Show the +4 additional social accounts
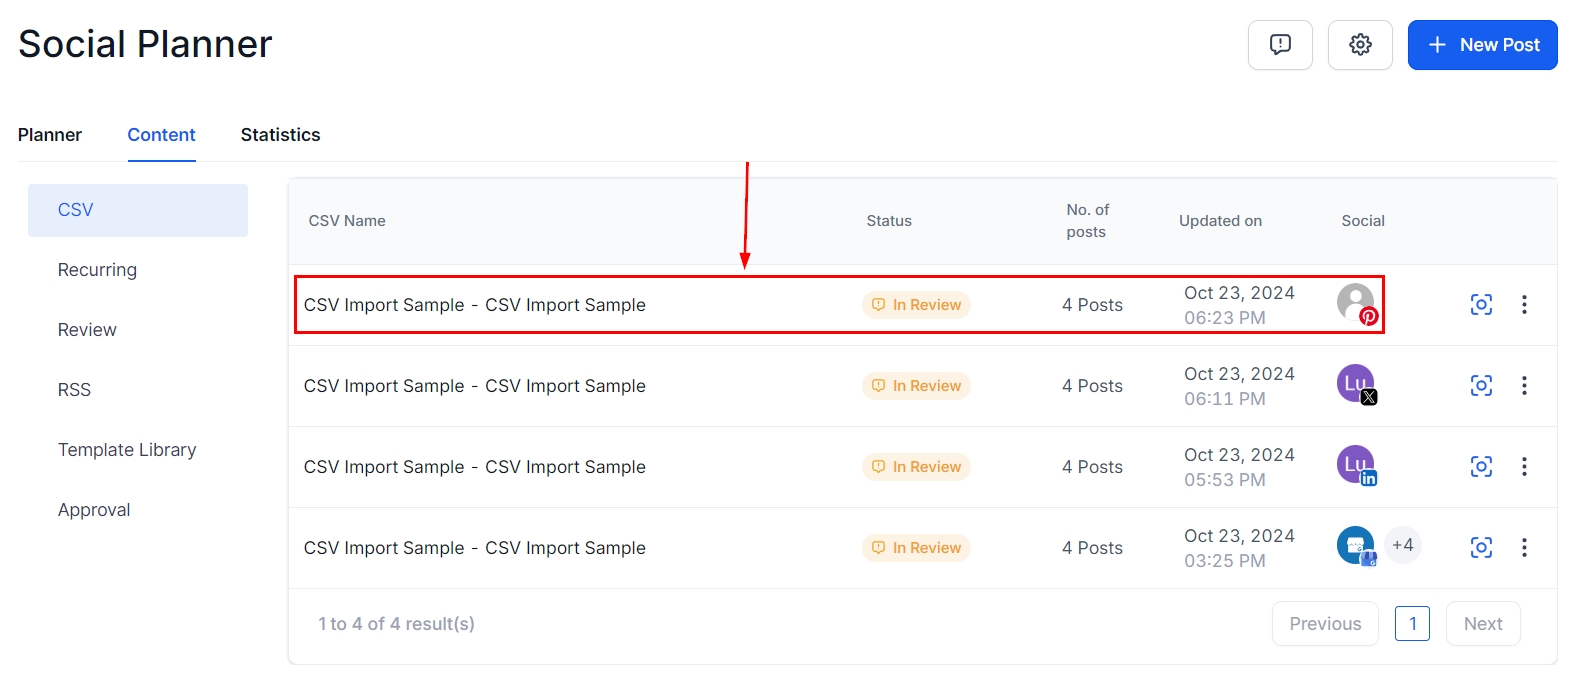 coord(1403,545)
